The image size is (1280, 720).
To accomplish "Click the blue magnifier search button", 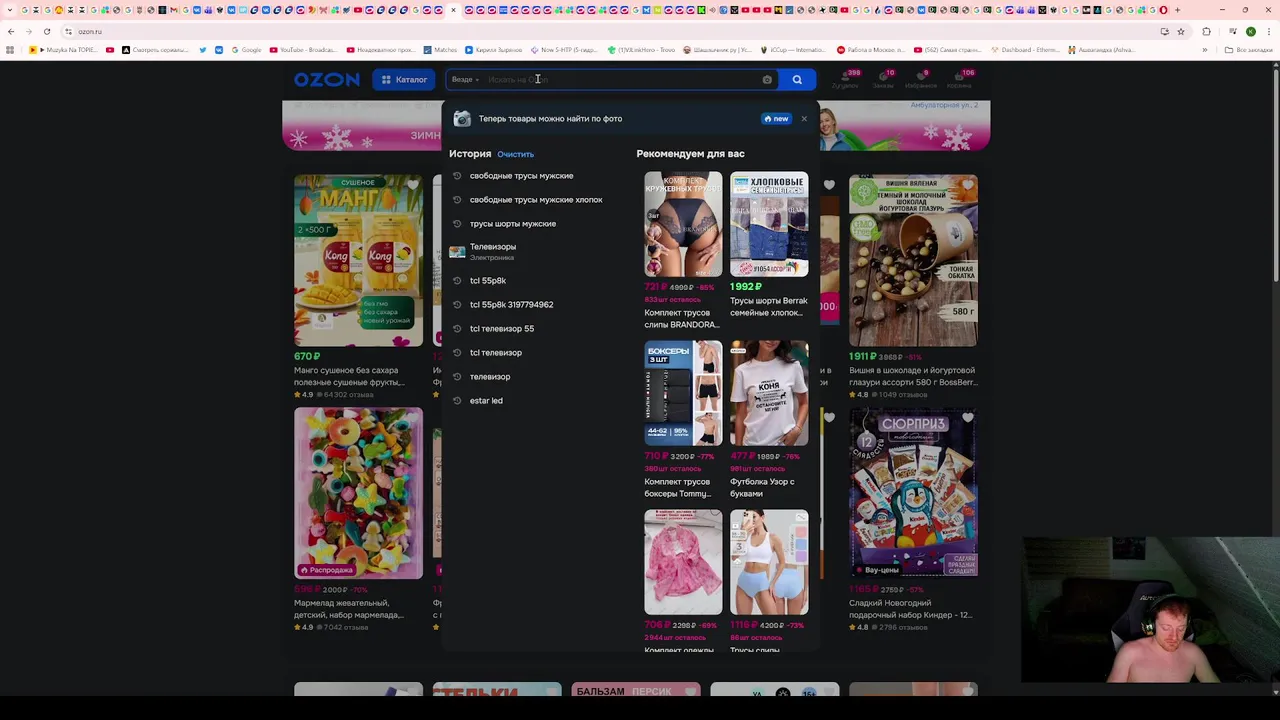I will click(x=797, y=80).
